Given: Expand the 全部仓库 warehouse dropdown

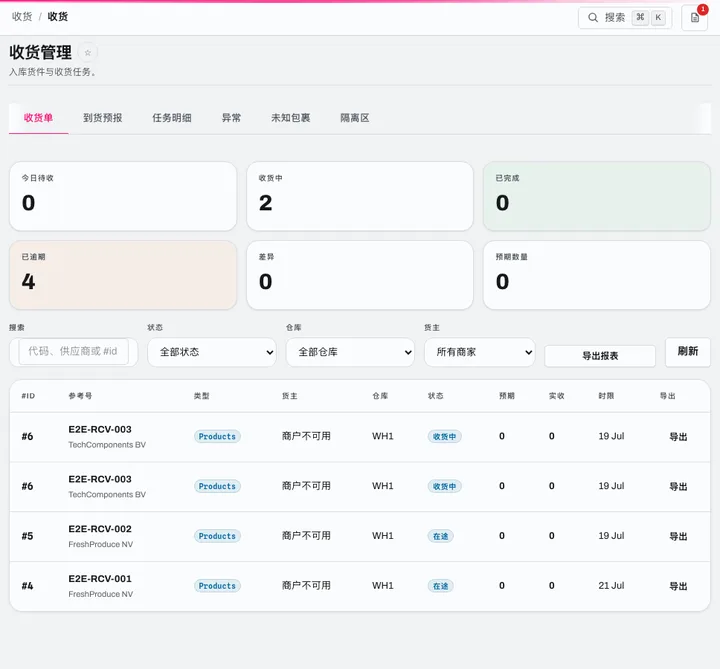Looking at the screenshot, I should [x=350, y=352].
